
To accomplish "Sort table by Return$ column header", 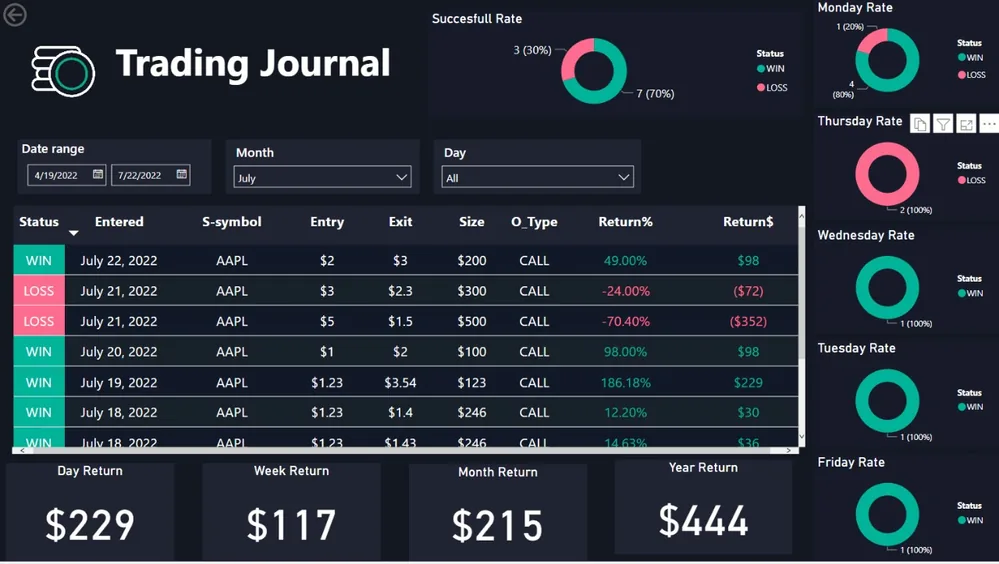I will pyautogui.click(x=748, y=222).
